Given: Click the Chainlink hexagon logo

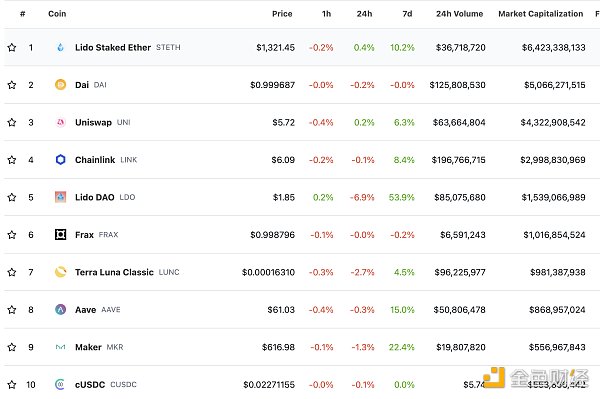Looking at the screenshot, I should pyautogui.click(x=60, y=160).
